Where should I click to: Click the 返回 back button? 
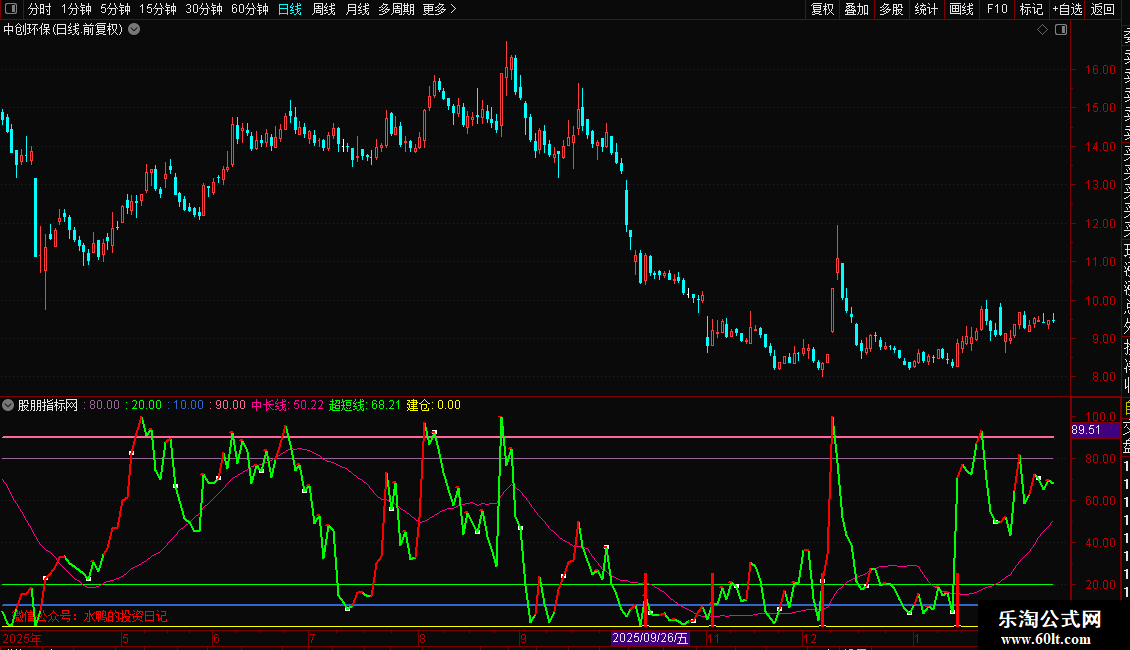click(x=1103, y=9)
